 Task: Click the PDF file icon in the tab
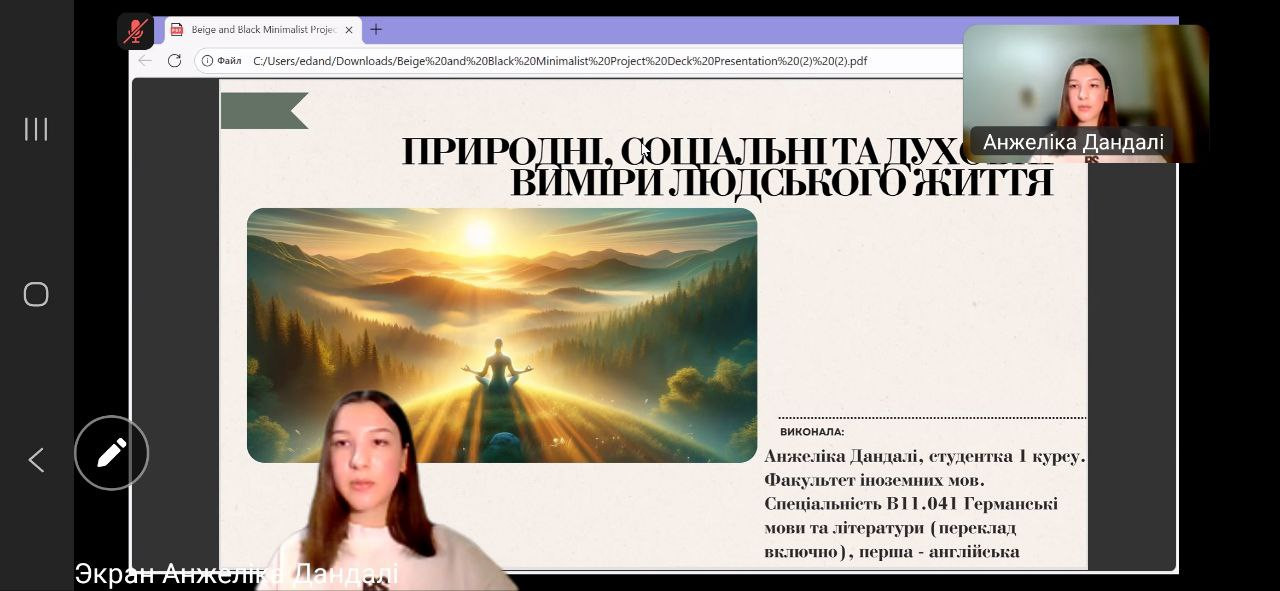point(177,30)
